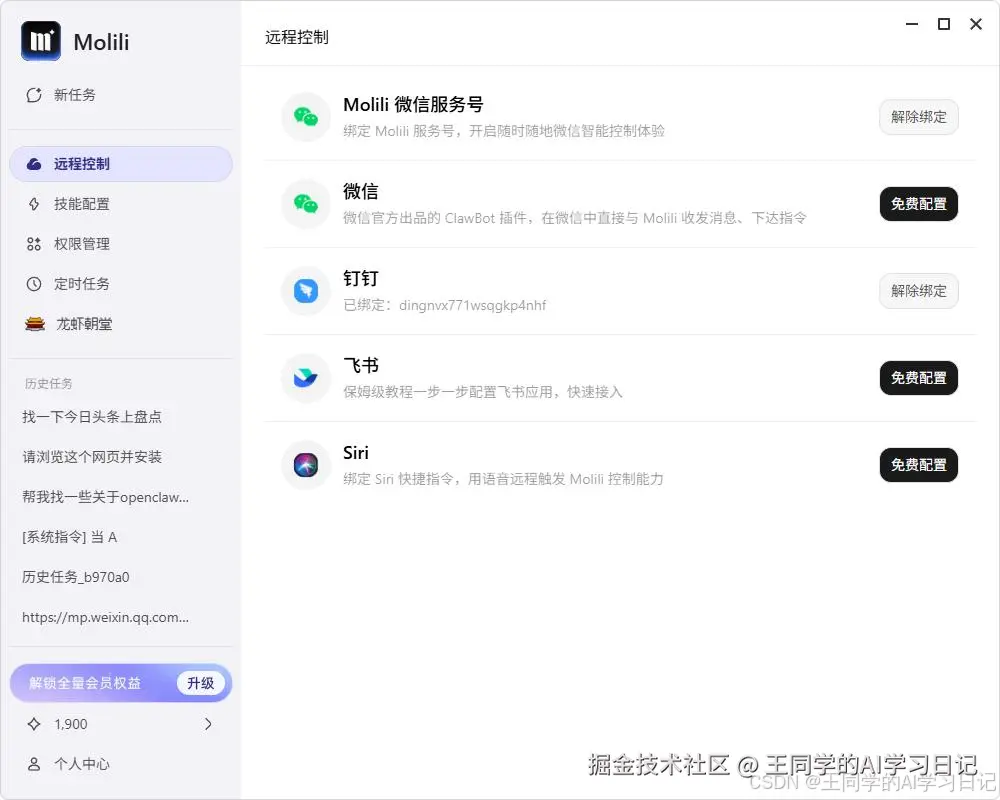1000x800 pixels.
Task: Open history task [系统指令] 当 A
Action: point(70,537)
